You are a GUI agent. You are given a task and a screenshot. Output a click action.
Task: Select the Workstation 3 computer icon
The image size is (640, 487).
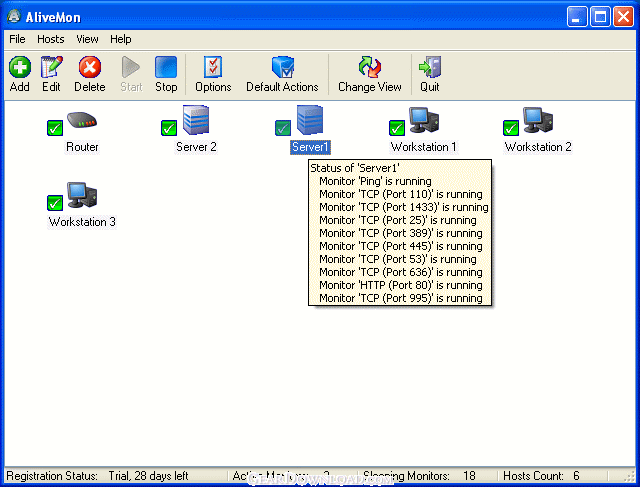(x=82, y=195)
